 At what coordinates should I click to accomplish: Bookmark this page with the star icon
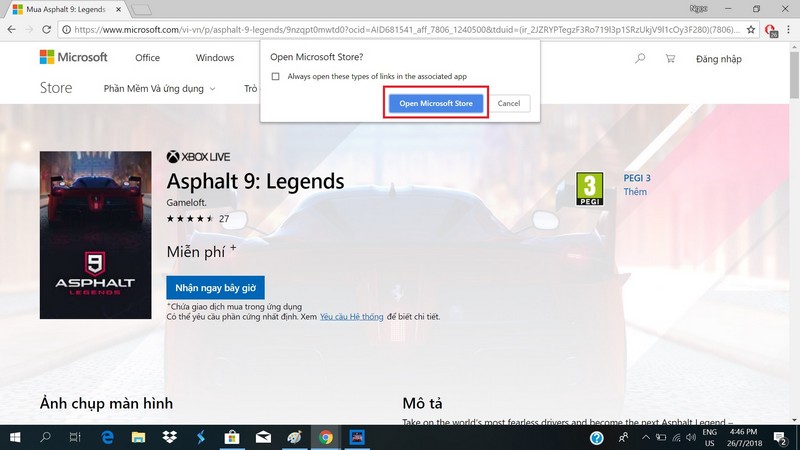click(751, 30)
